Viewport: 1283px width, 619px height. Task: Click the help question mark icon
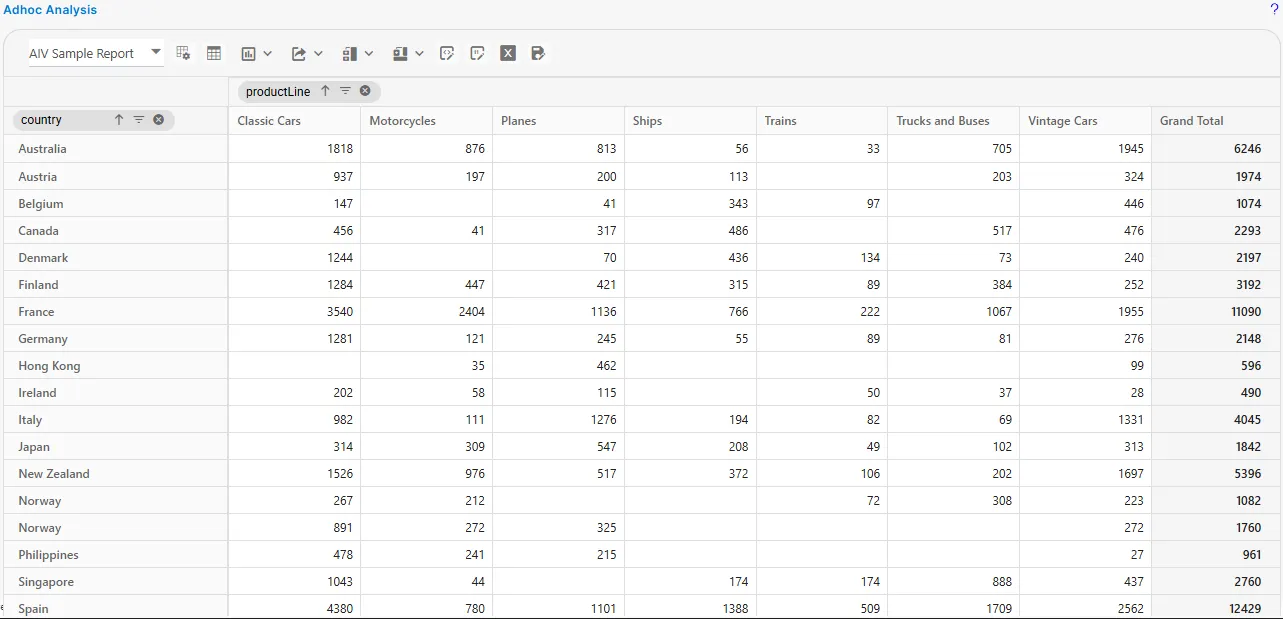click(1274, 9)
